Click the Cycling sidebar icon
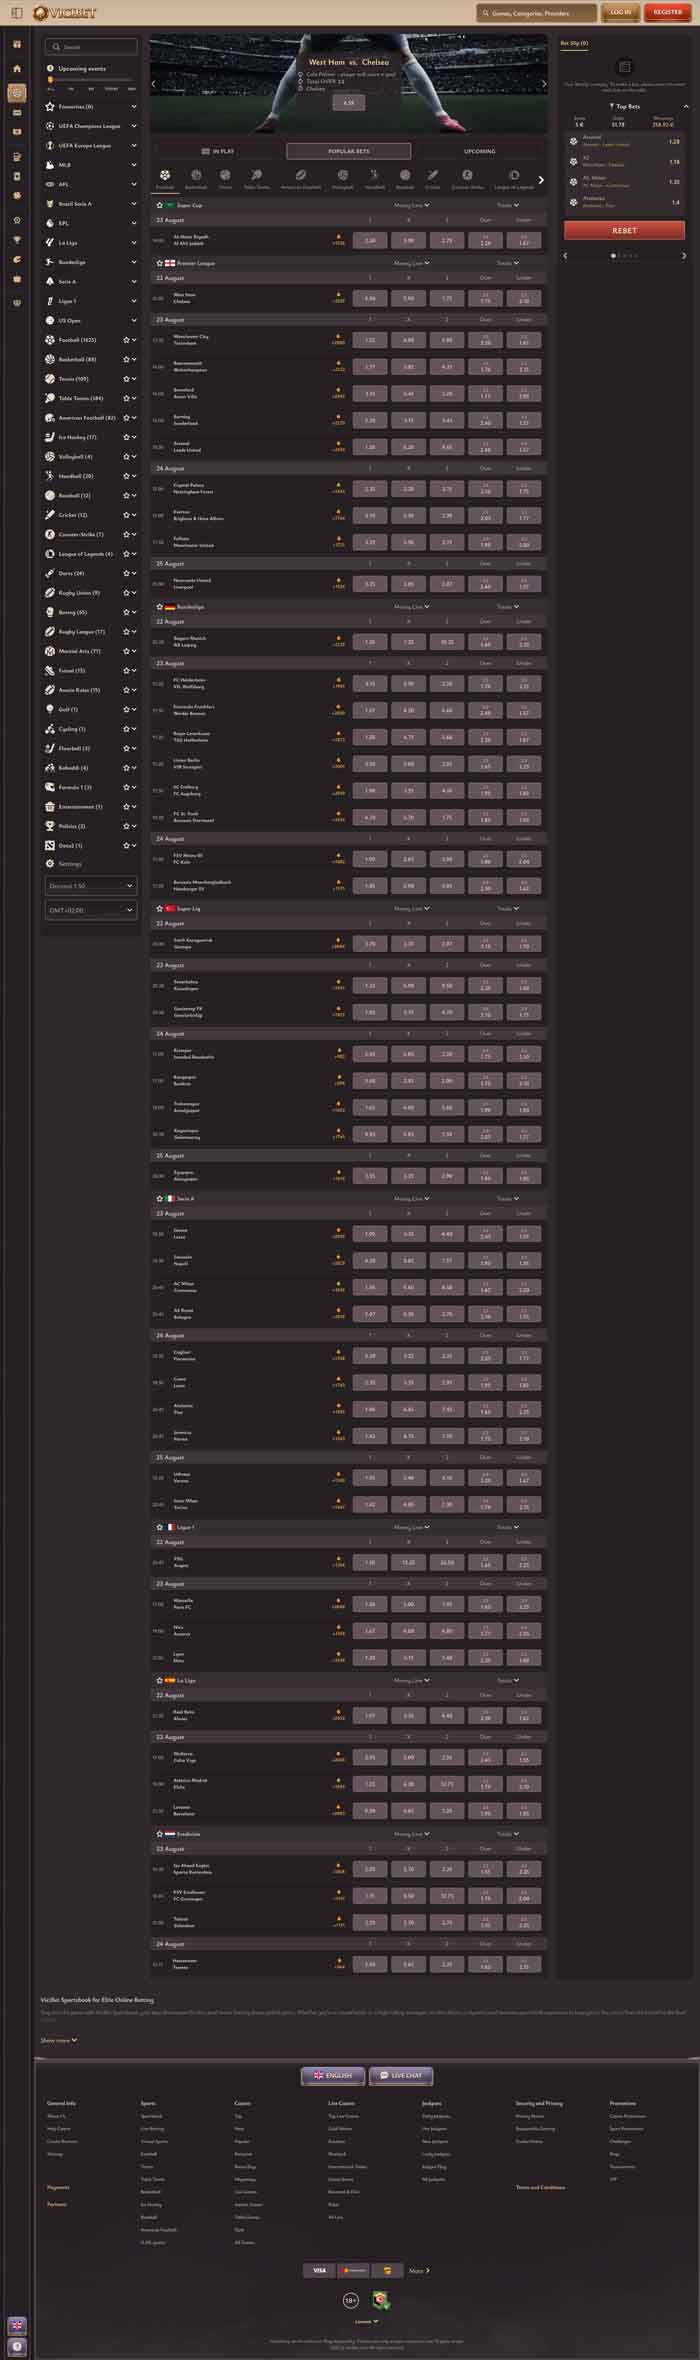The height and width of the screenshot is (2360, 700). [x=50, y=729]
